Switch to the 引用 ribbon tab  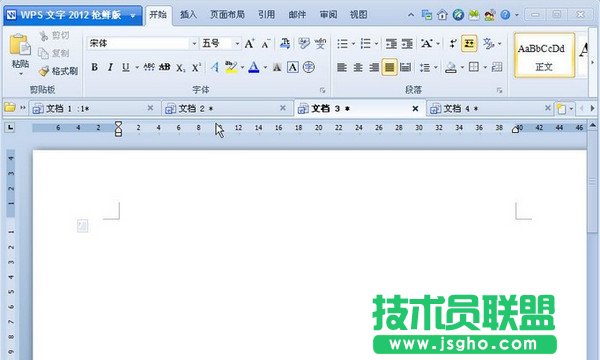pos(266,15)
